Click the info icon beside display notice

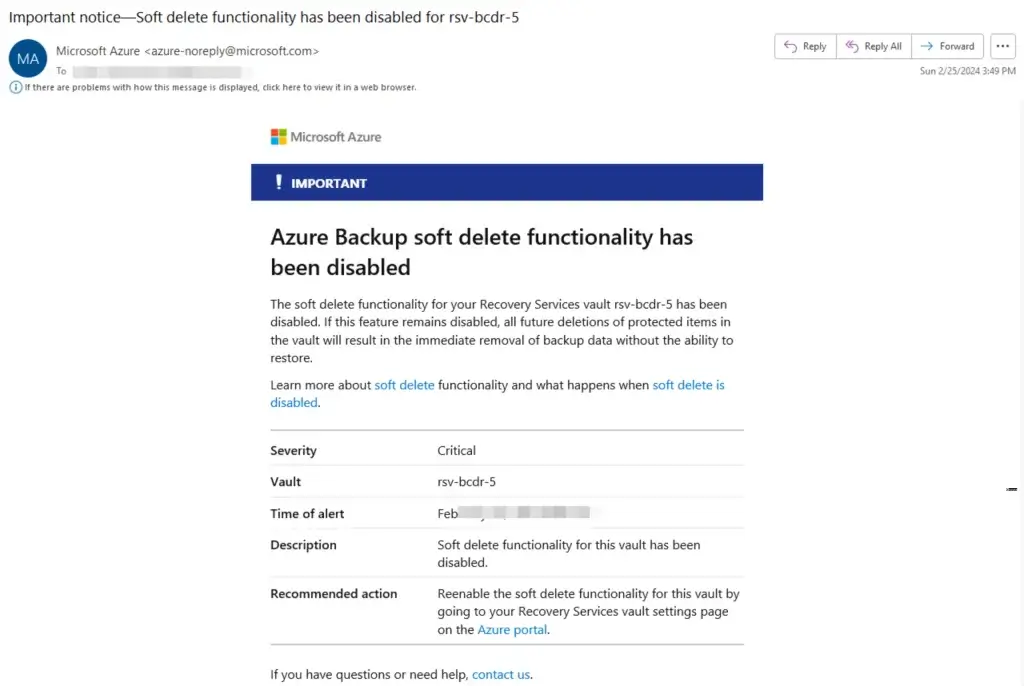[16, 88]
